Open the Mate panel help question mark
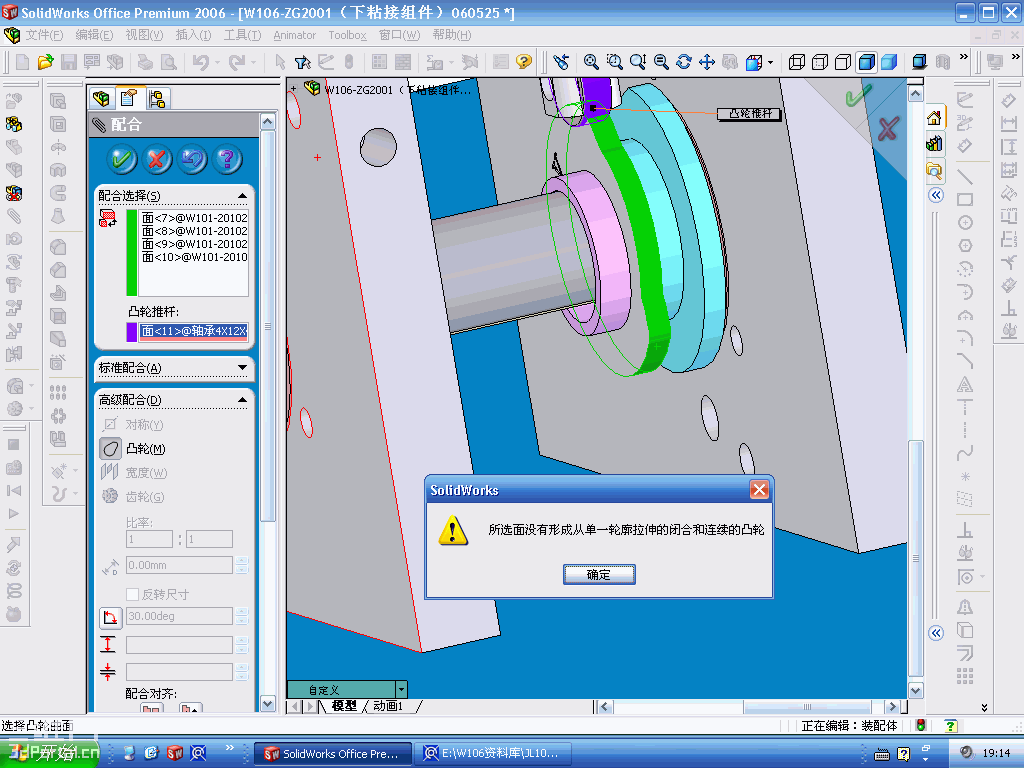 (x=227, y=159)
